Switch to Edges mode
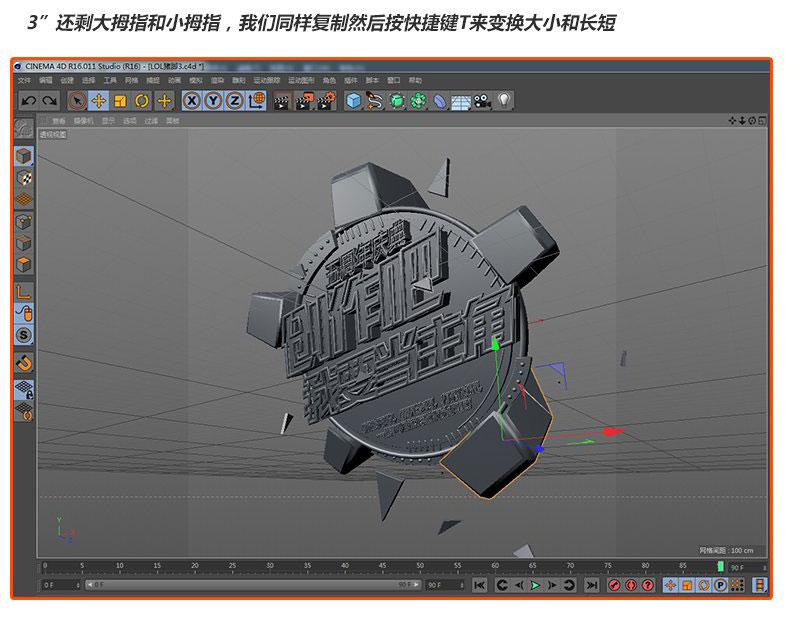The width and height of the screenshot is (800, 638). 23,243
